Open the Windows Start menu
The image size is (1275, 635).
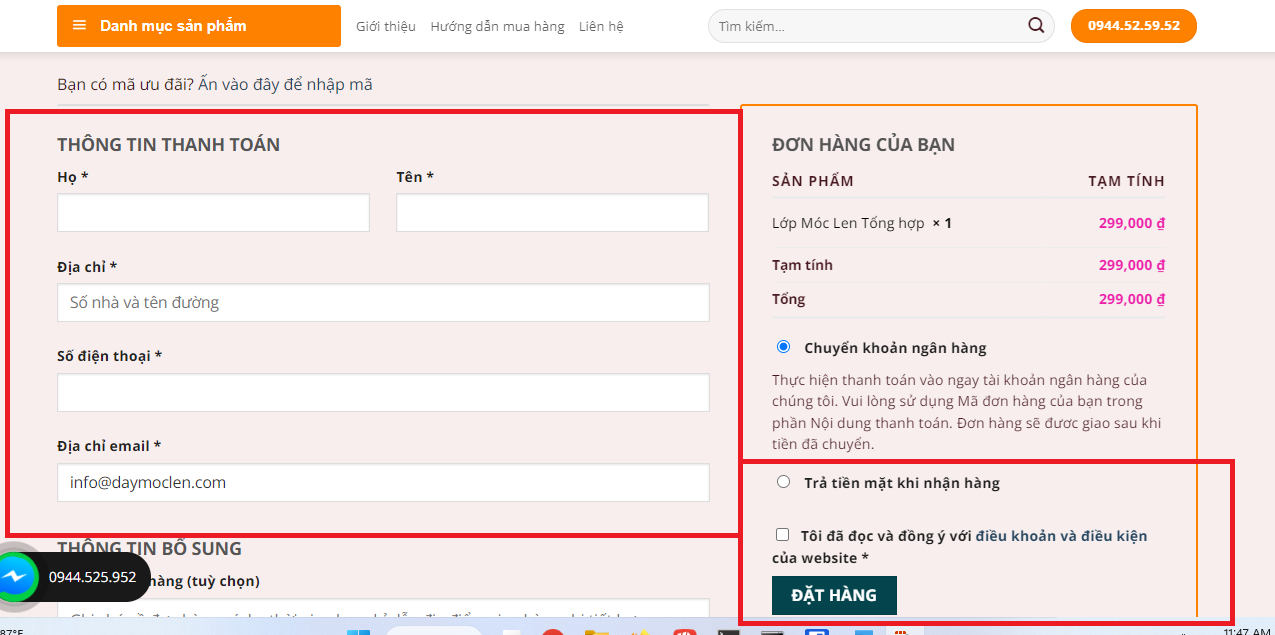(358, 632)
